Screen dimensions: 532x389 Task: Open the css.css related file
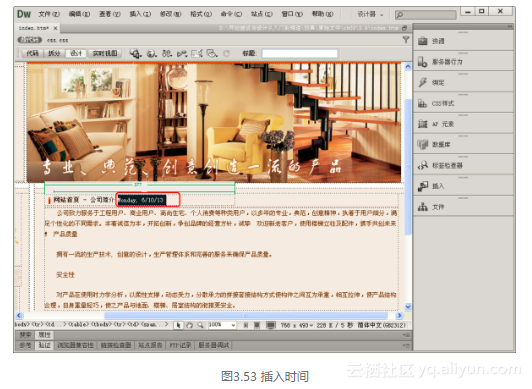coord(57,40)
